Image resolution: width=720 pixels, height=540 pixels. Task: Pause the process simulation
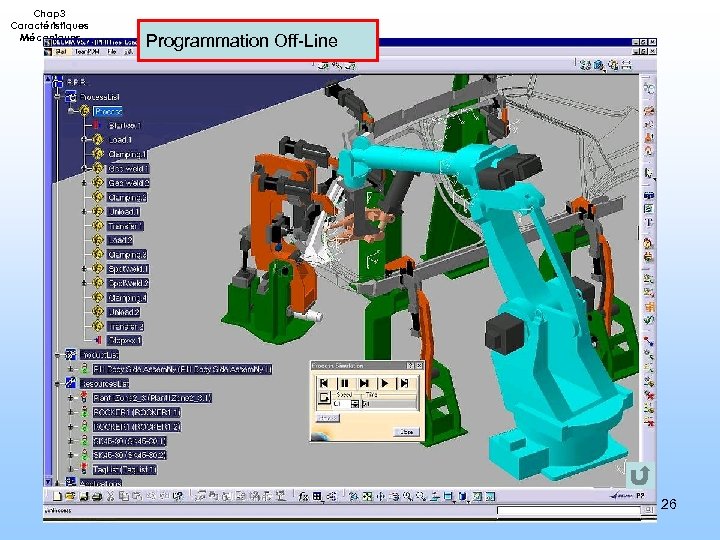(x=344, y=383)
